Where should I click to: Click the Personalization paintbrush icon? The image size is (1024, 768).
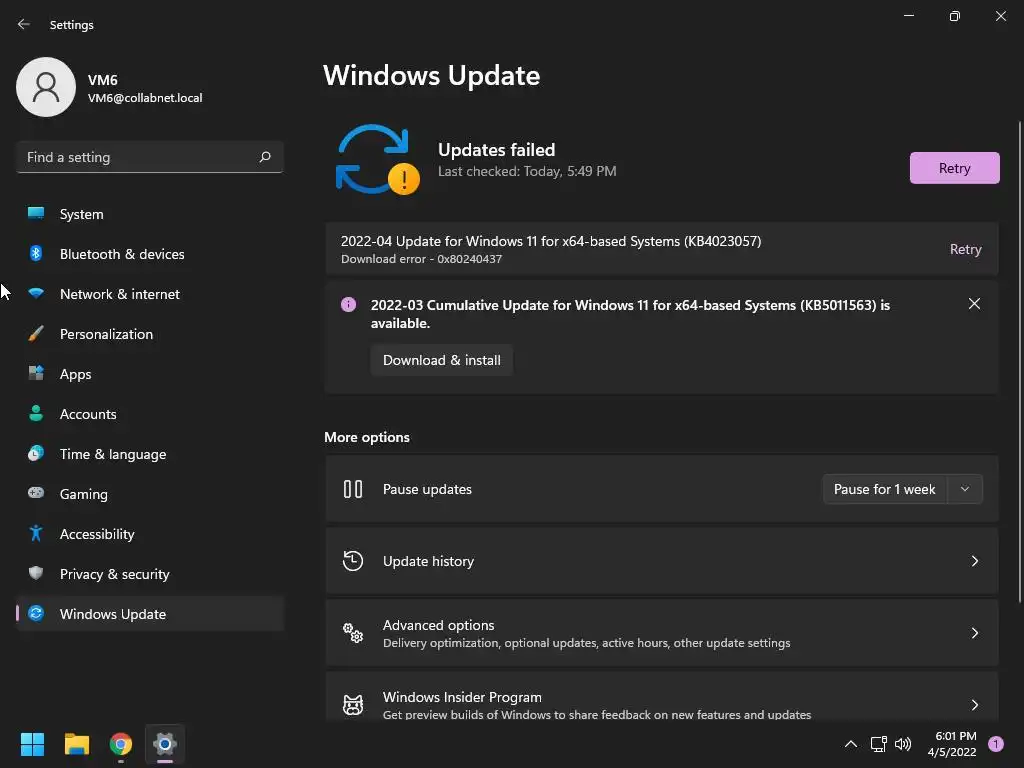click(x=36, y=334)
